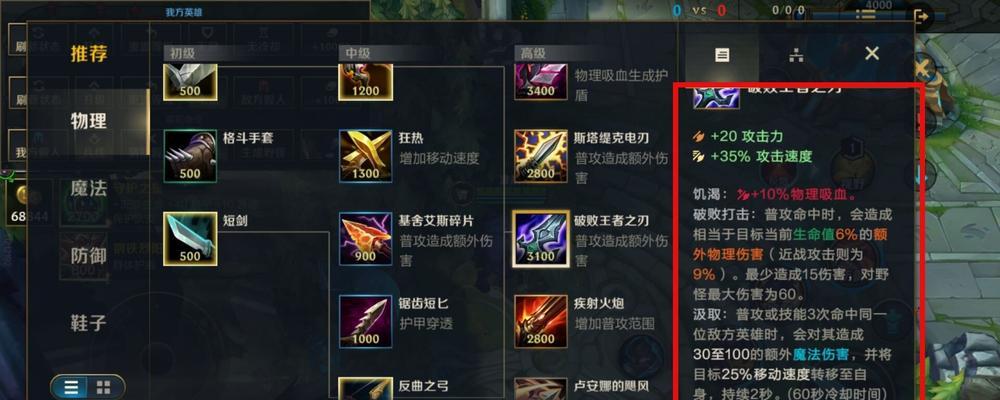Choose the 卢安娜的飓风 item

point(541,389)
